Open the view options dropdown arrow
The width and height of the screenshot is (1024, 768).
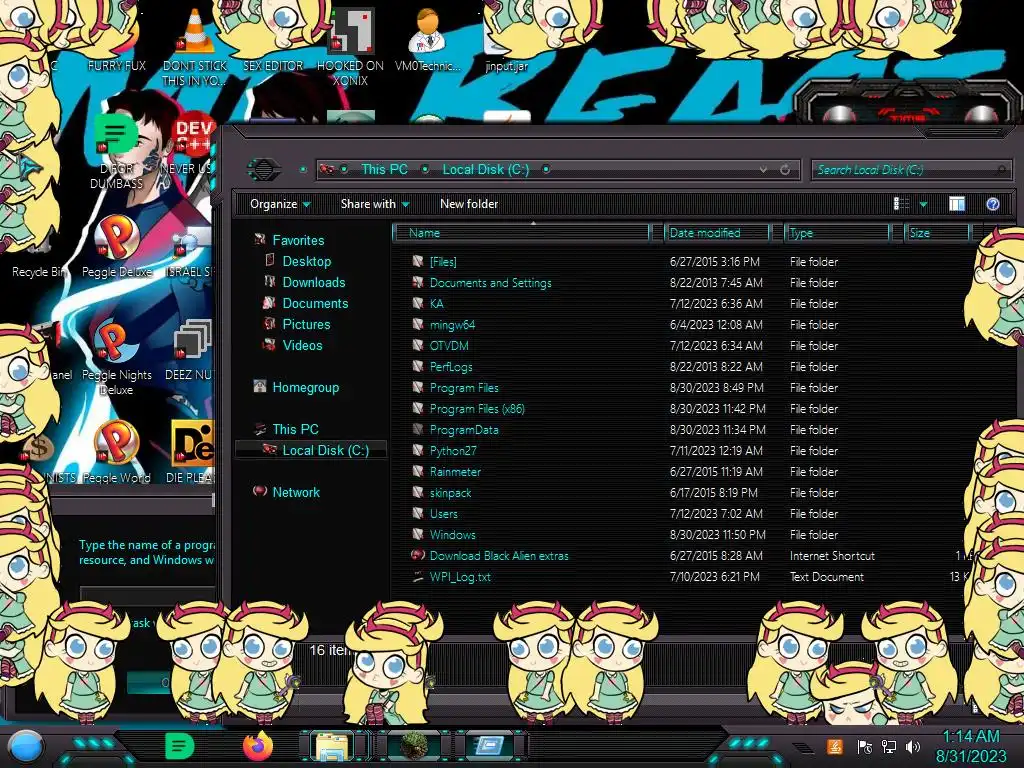[x=923, y=204]
